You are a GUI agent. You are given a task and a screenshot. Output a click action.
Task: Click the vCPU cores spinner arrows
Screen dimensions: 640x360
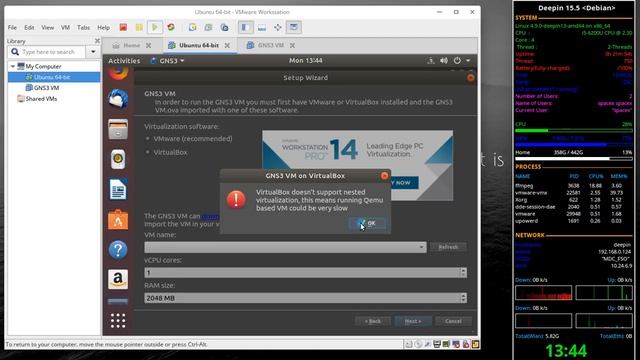[x=463, y=273]
